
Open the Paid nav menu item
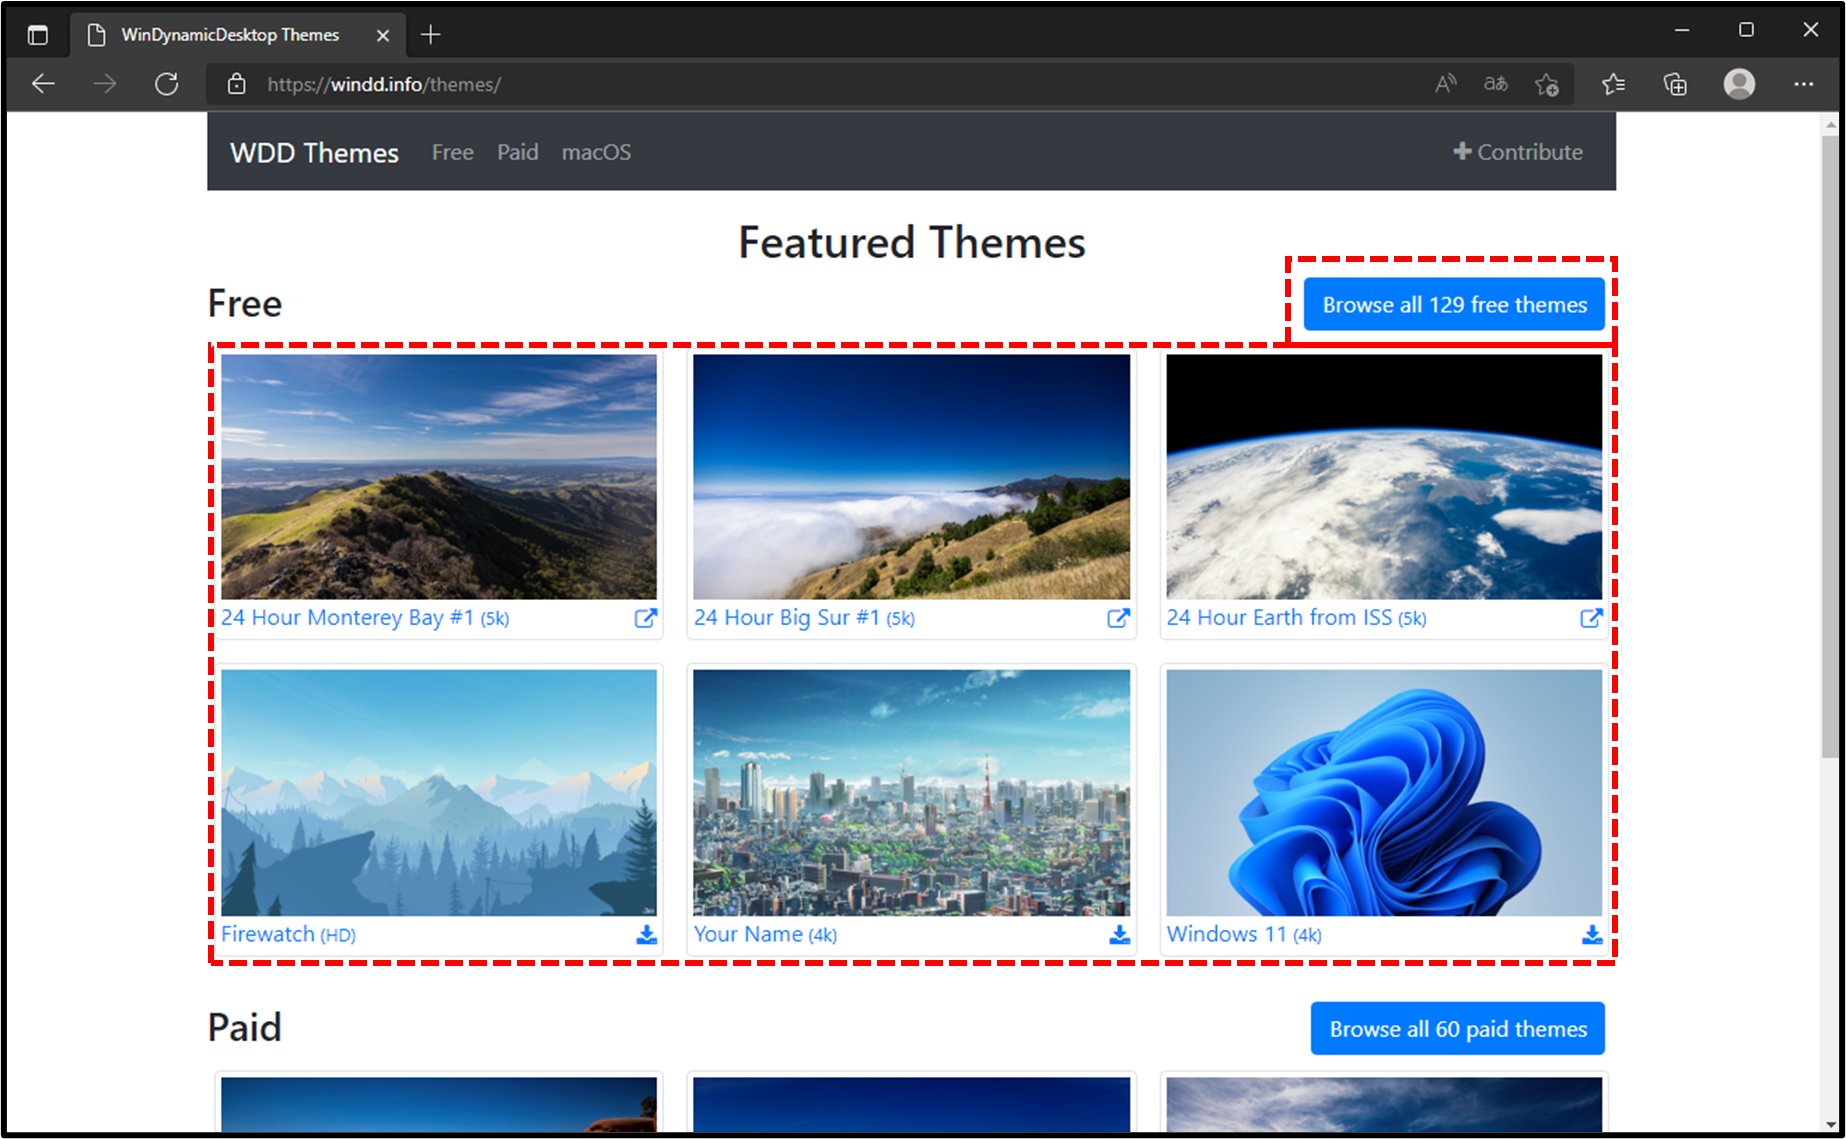click(x=518, y=152)
